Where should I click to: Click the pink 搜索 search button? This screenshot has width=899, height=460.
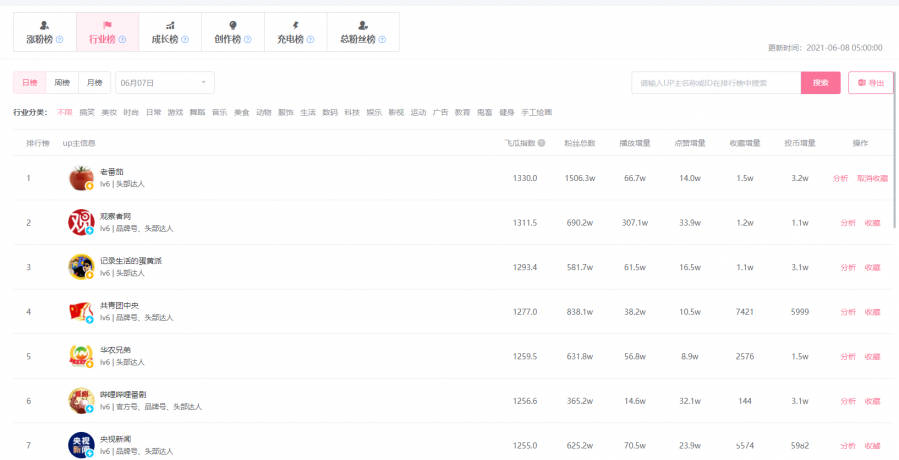coord(820,83)
